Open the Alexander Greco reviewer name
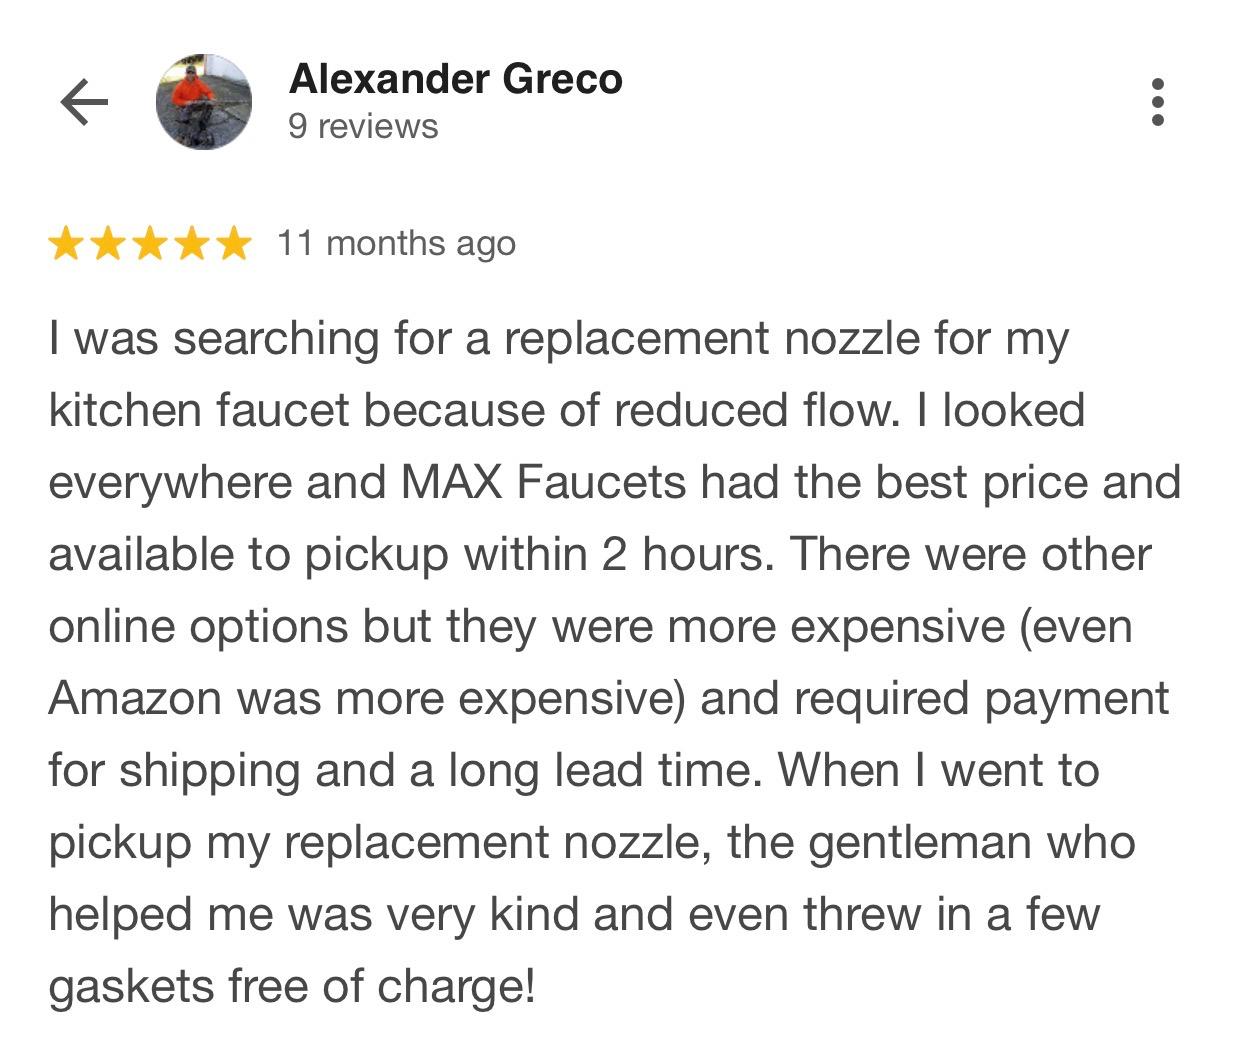The height and width of the screenshot is (1047, 1242). [x=455, y=79]
